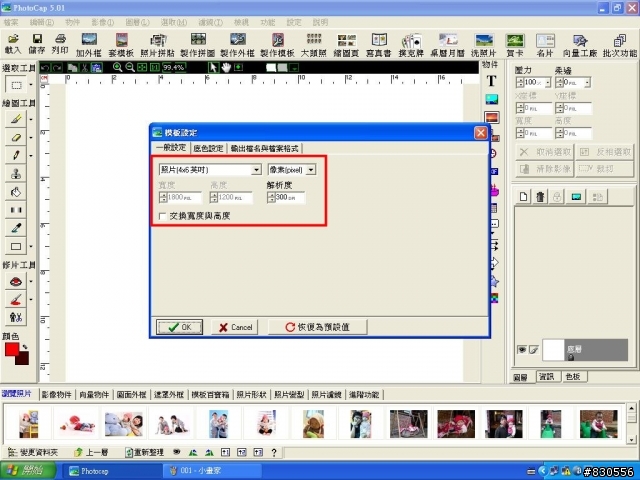Open the 製作拼圖 puzzle maker
640x480 pixels.
pos(198,45)
